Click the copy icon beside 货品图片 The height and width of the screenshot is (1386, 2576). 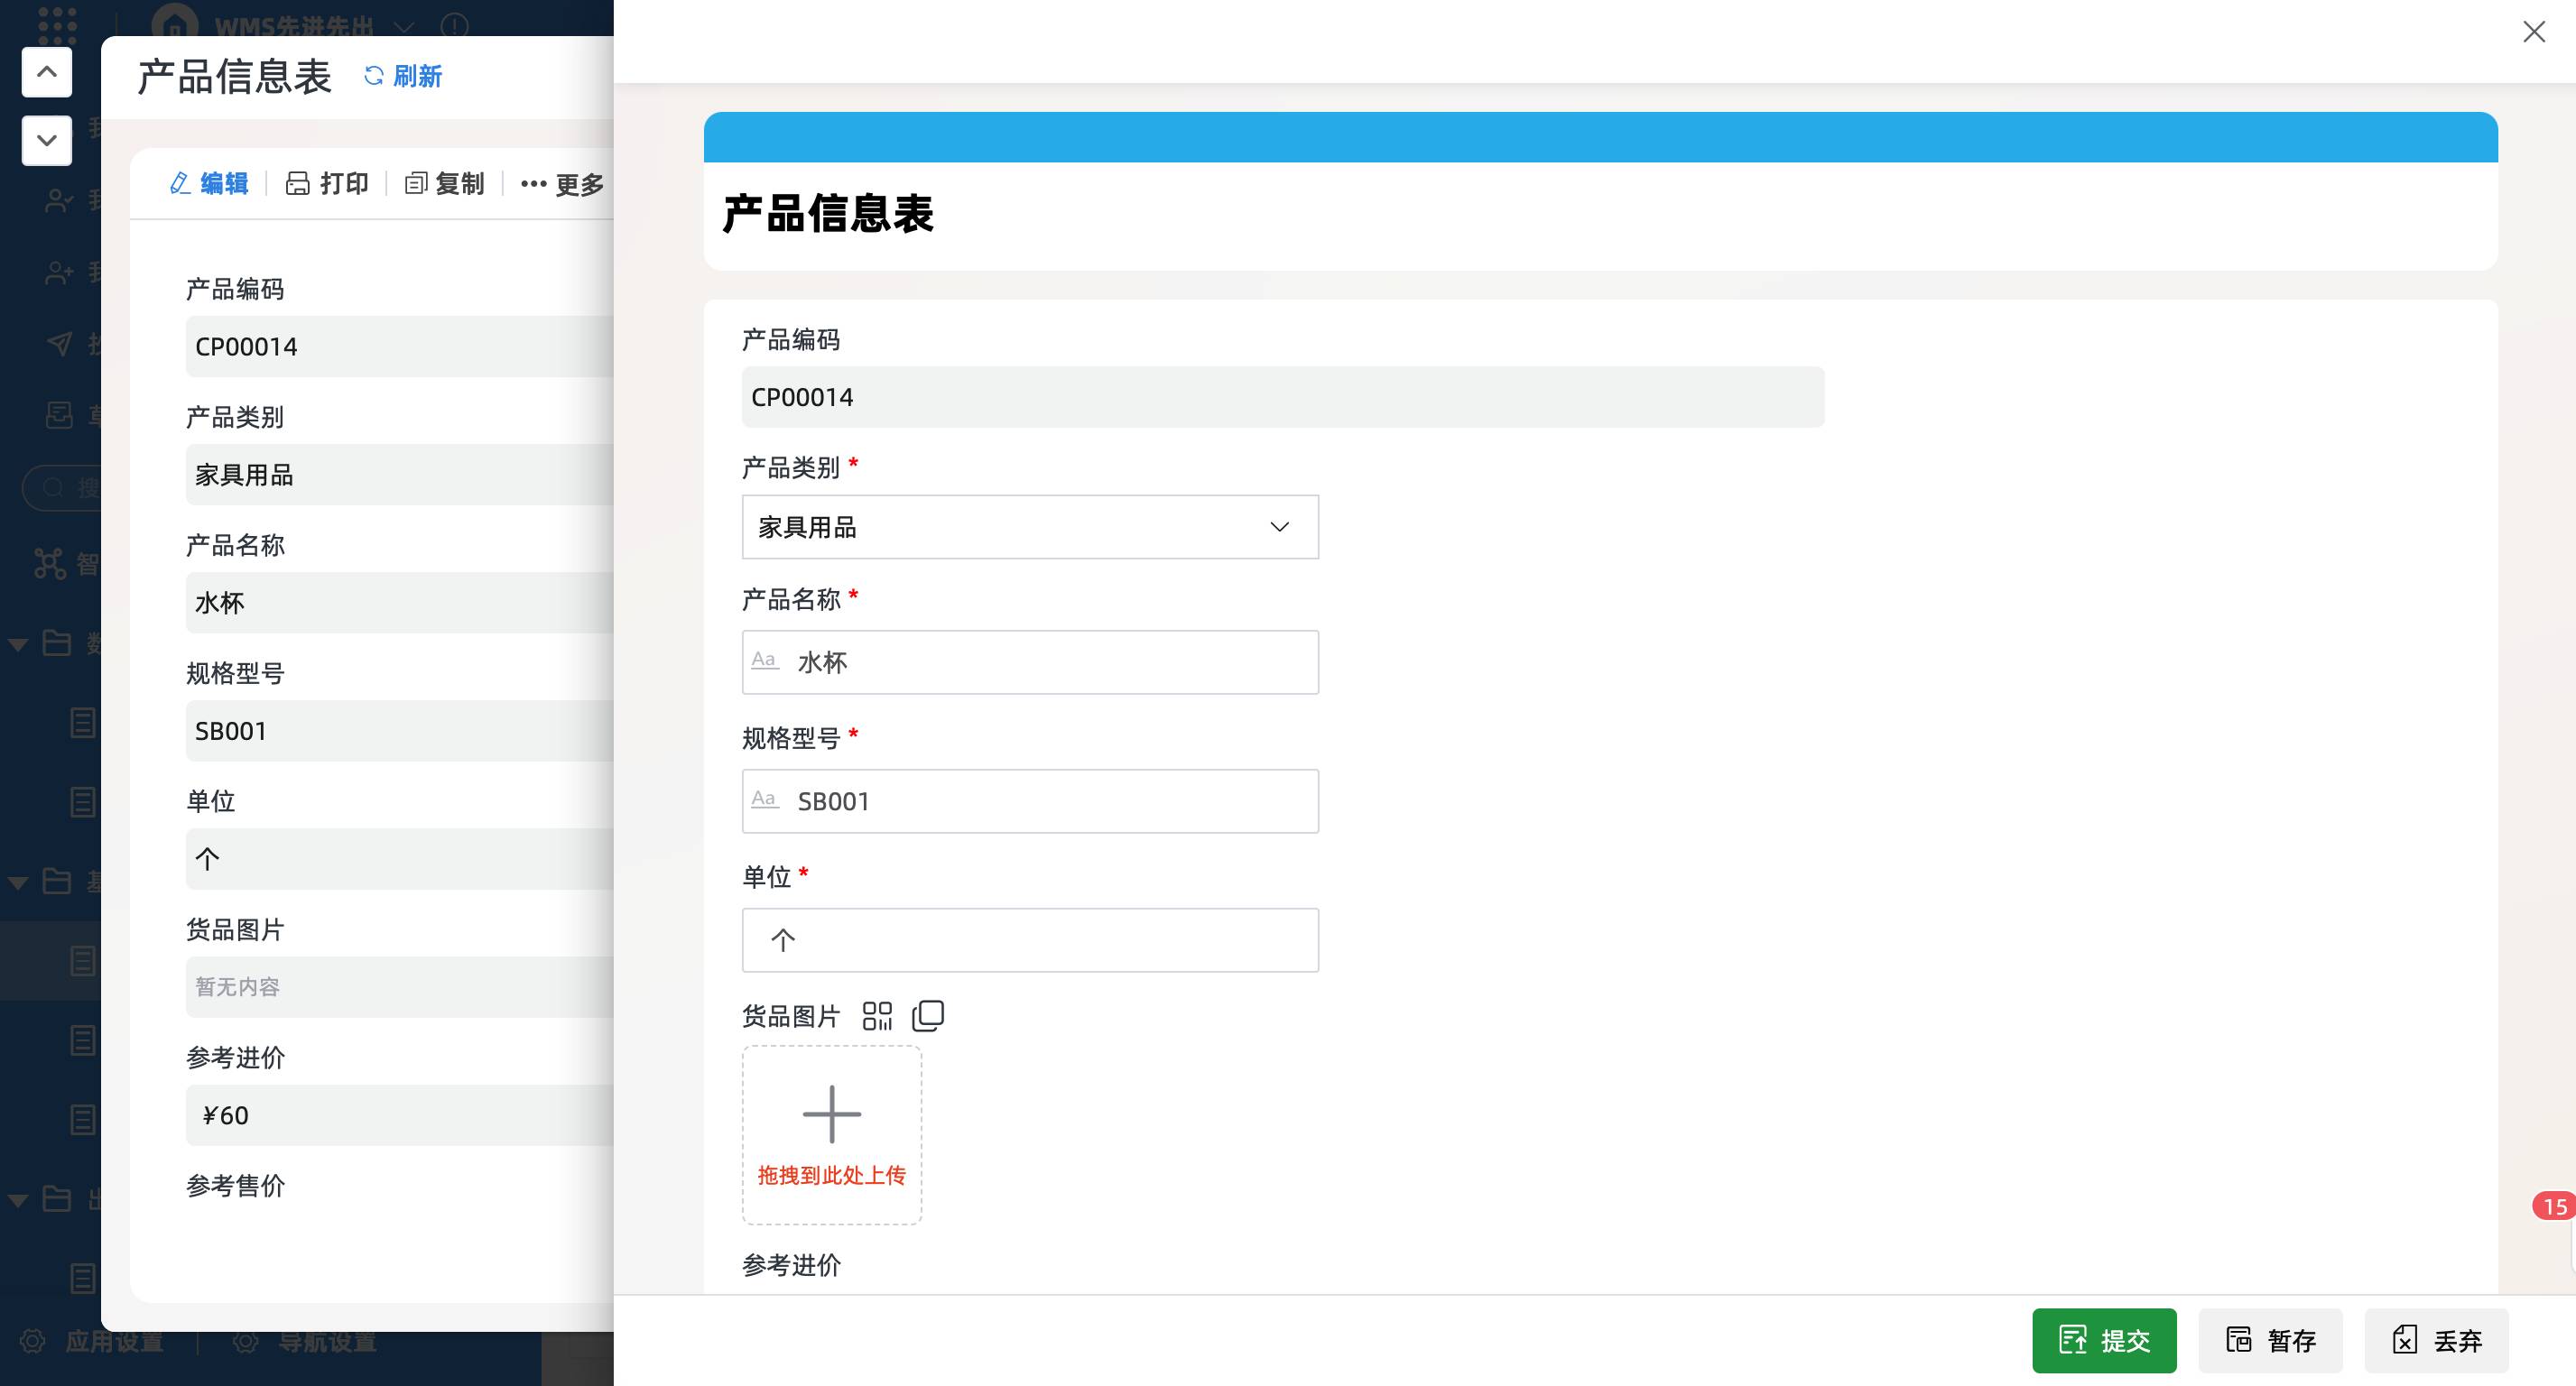[x=928, y=1016]
